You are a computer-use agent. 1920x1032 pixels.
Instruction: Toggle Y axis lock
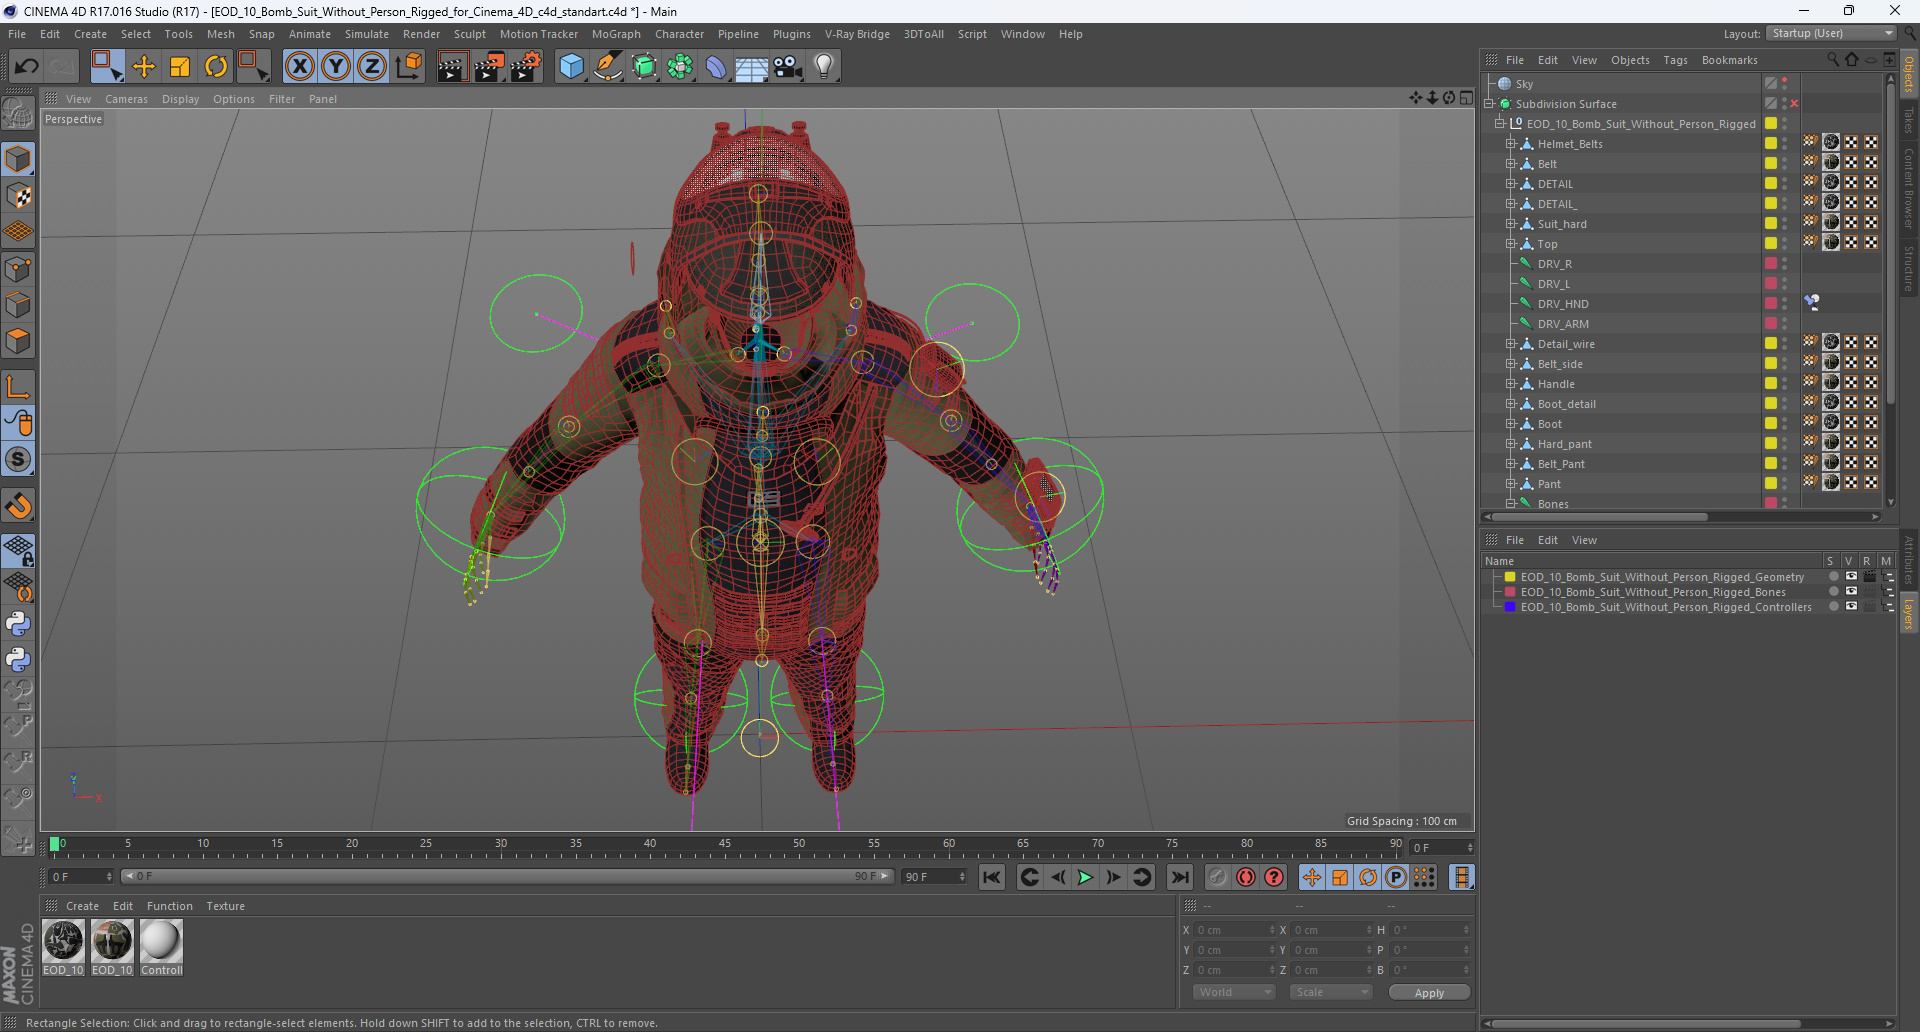pos(336,67)
